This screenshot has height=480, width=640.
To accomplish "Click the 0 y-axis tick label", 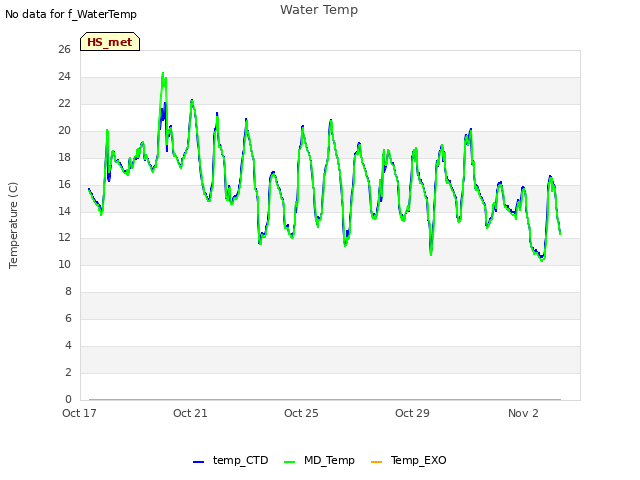I will tap(68, 399).
